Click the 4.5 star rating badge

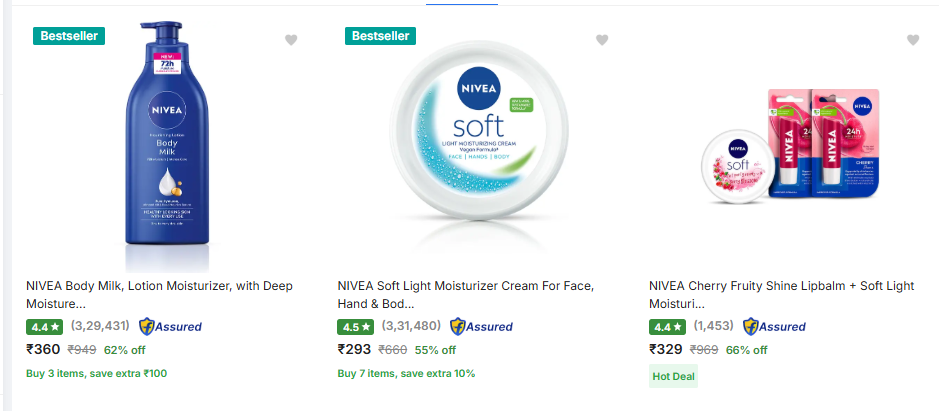[x=356, y=326]
